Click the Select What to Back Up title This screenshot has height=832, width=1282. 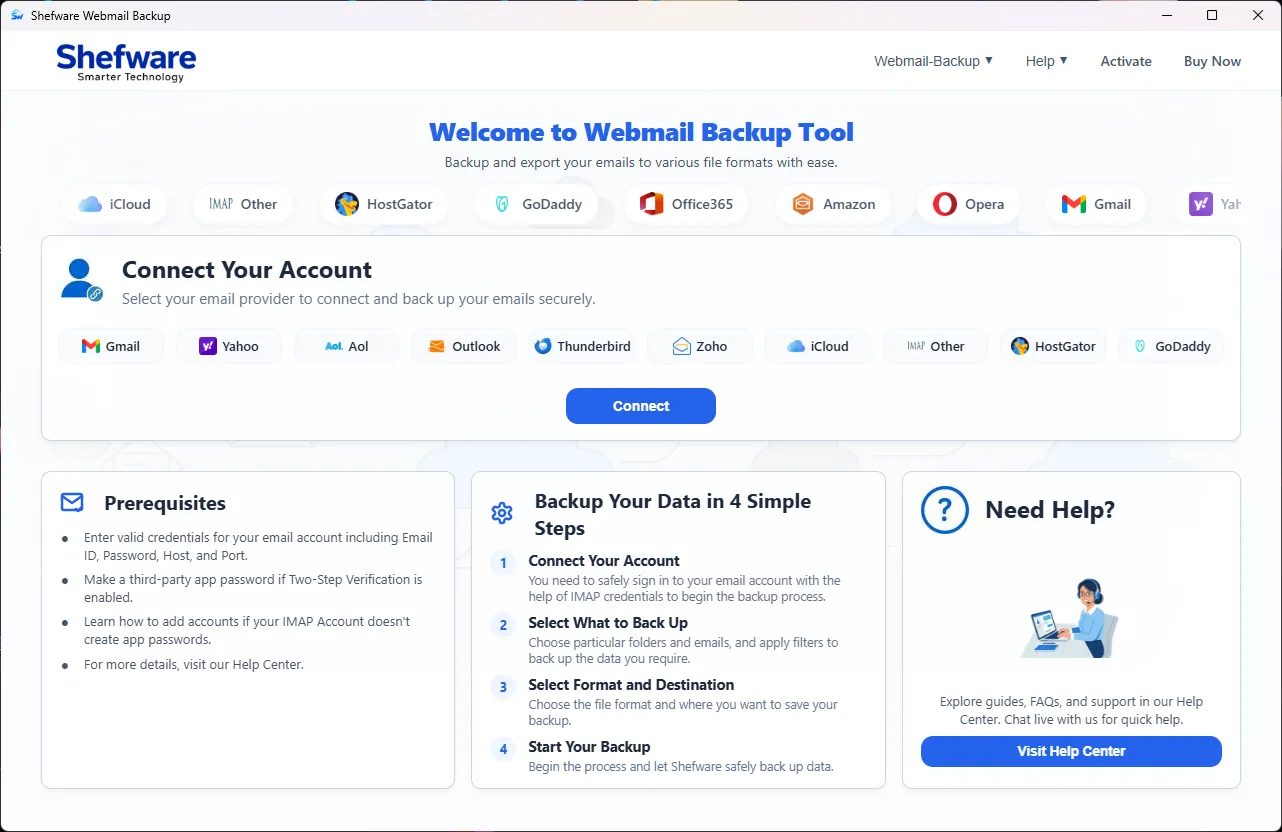(608, 623)
